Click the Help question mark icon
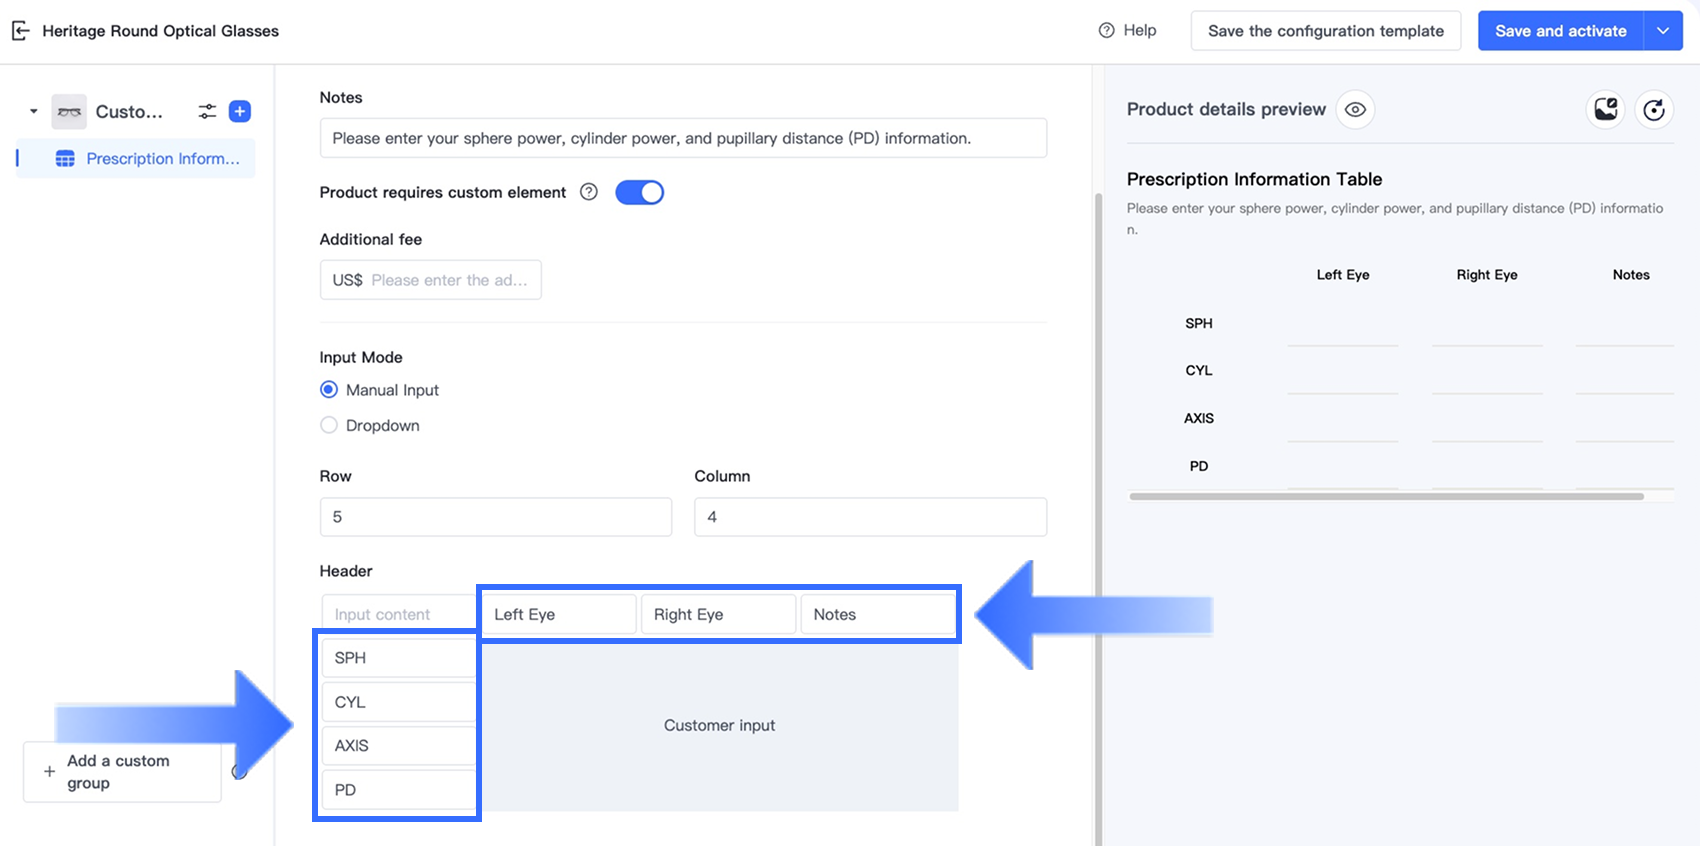 pos(1106,30)
